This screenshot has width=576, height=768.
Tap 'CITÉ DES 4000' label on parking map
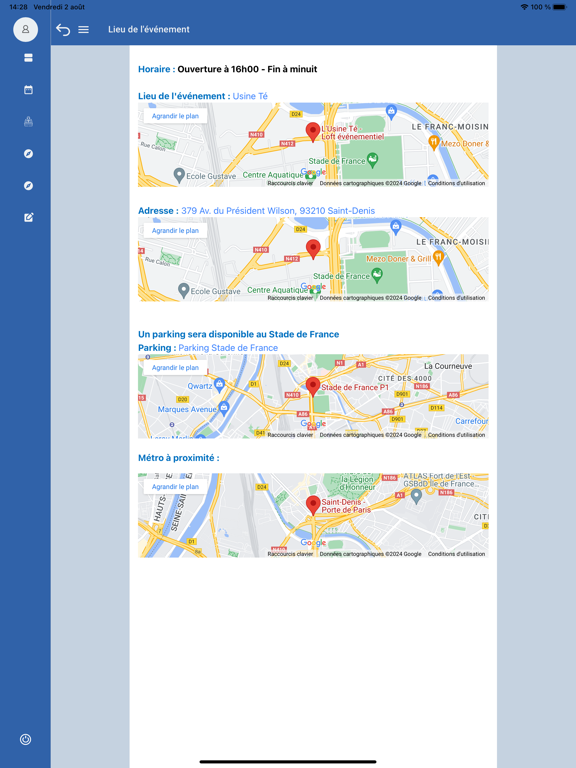point(405,379)
